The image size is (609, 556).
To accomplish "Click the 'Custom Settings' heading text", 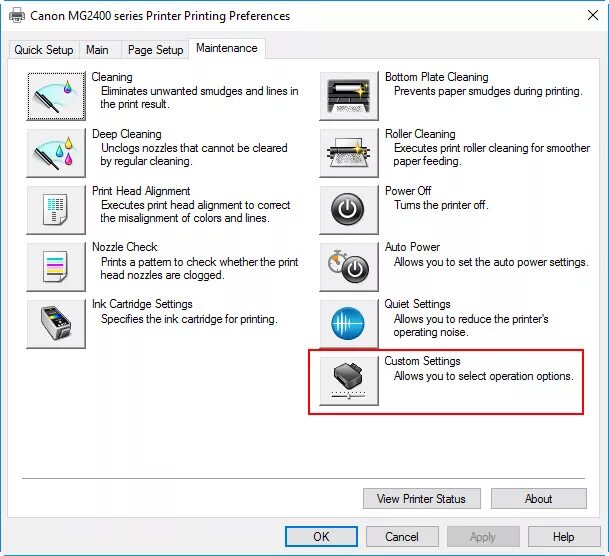I will point(423,361).
